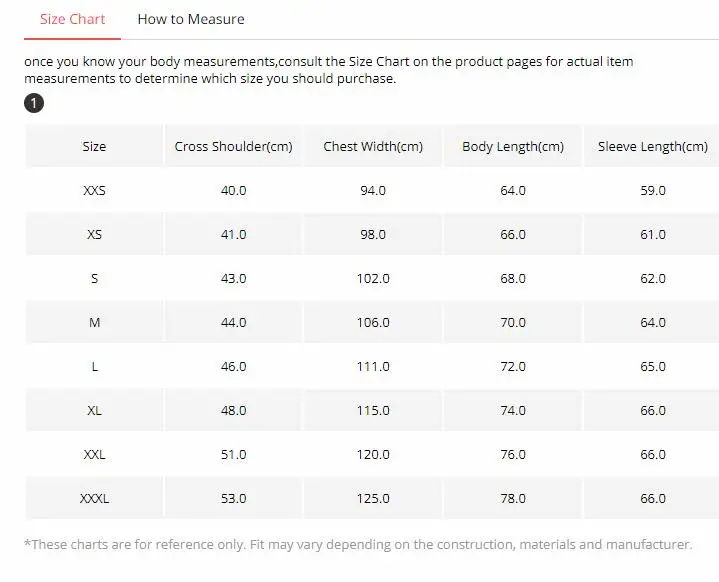The height and width of the screenshot is (582, 719).
Task: Click the XXXL size row label
Action: point(94,499)
